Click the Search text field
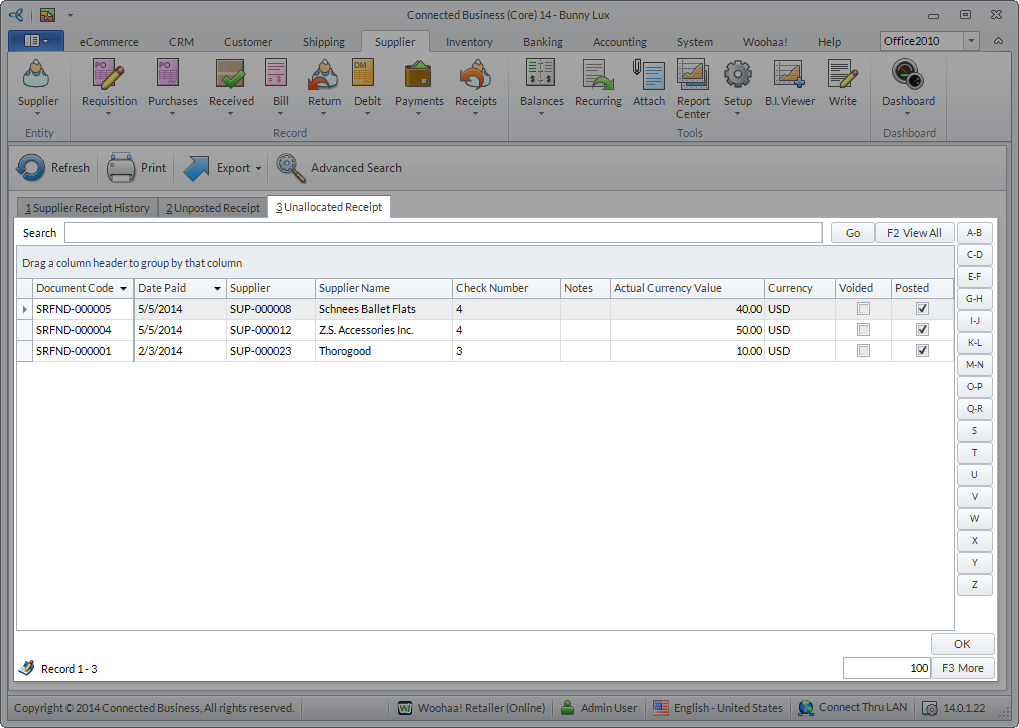Screen dimensions: 1019x728 442,233
